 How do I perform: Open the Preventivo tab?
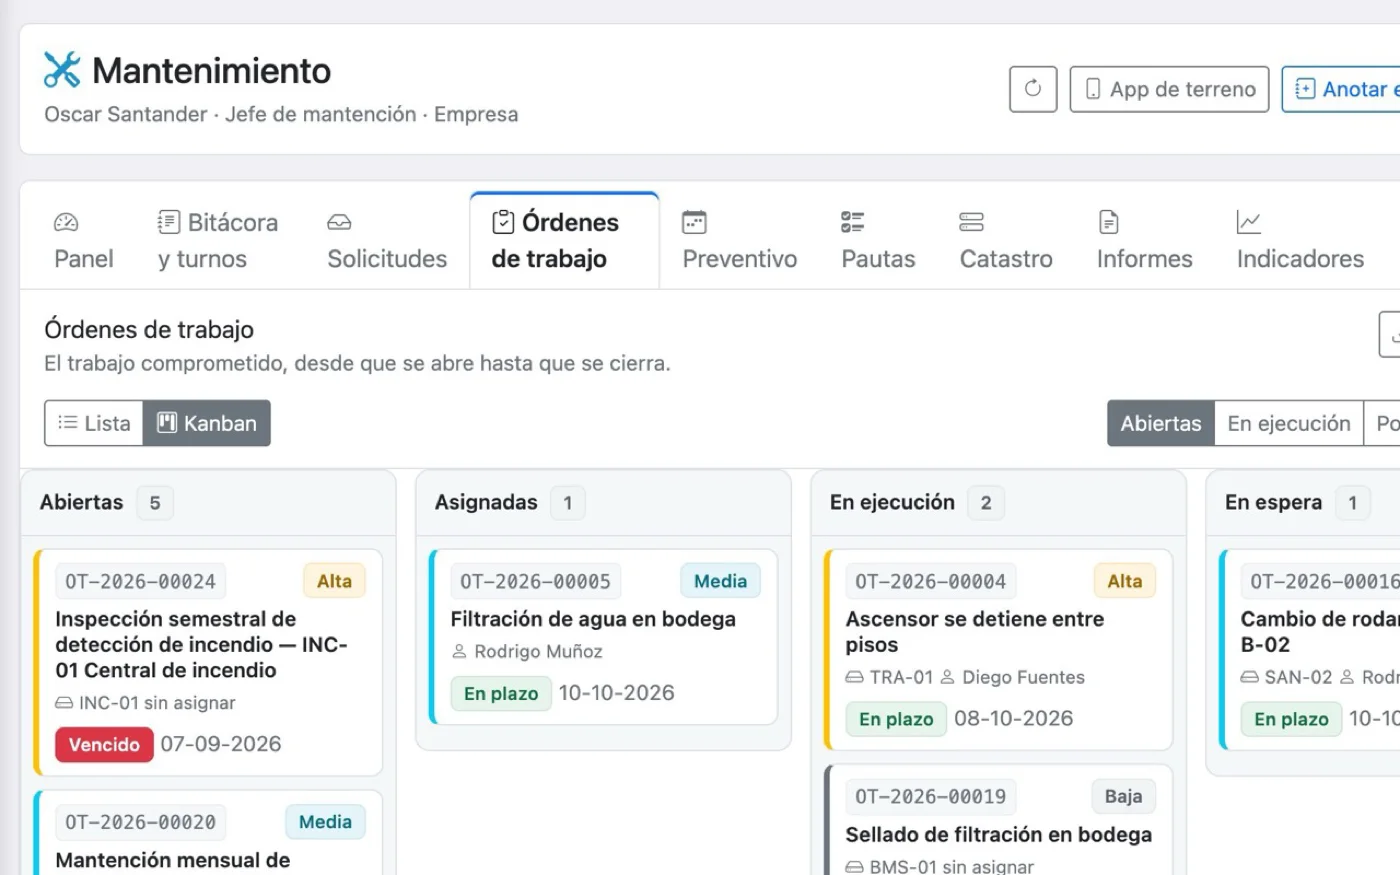740,240
